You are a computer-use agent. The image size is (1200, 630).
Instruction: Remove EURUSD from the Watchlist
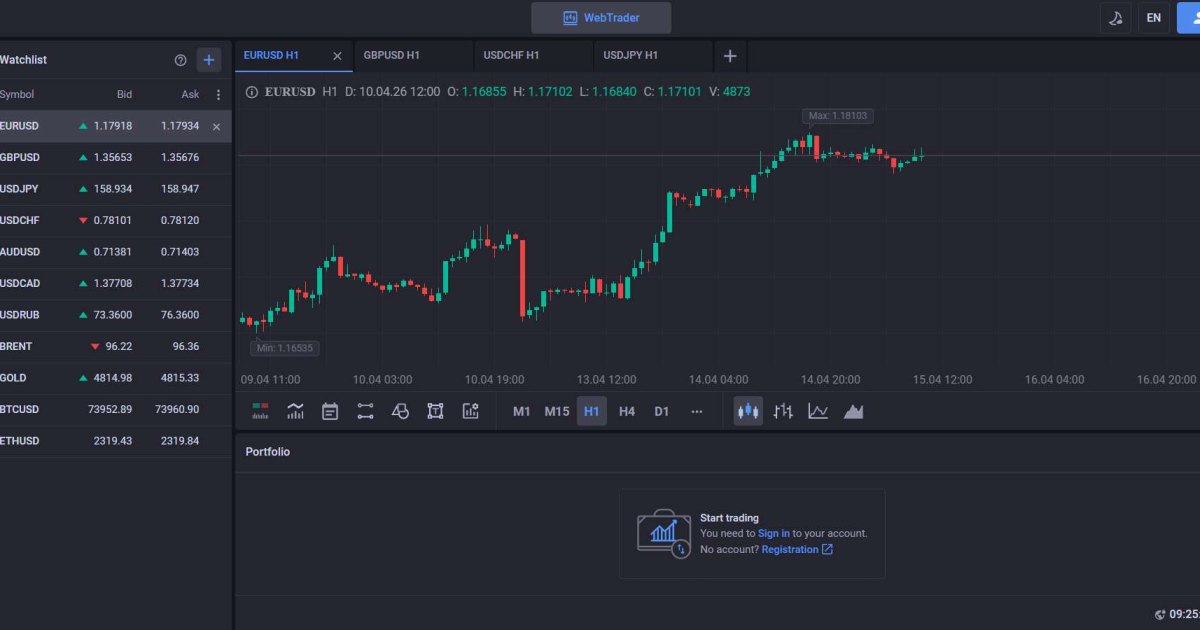pos(216,126)
